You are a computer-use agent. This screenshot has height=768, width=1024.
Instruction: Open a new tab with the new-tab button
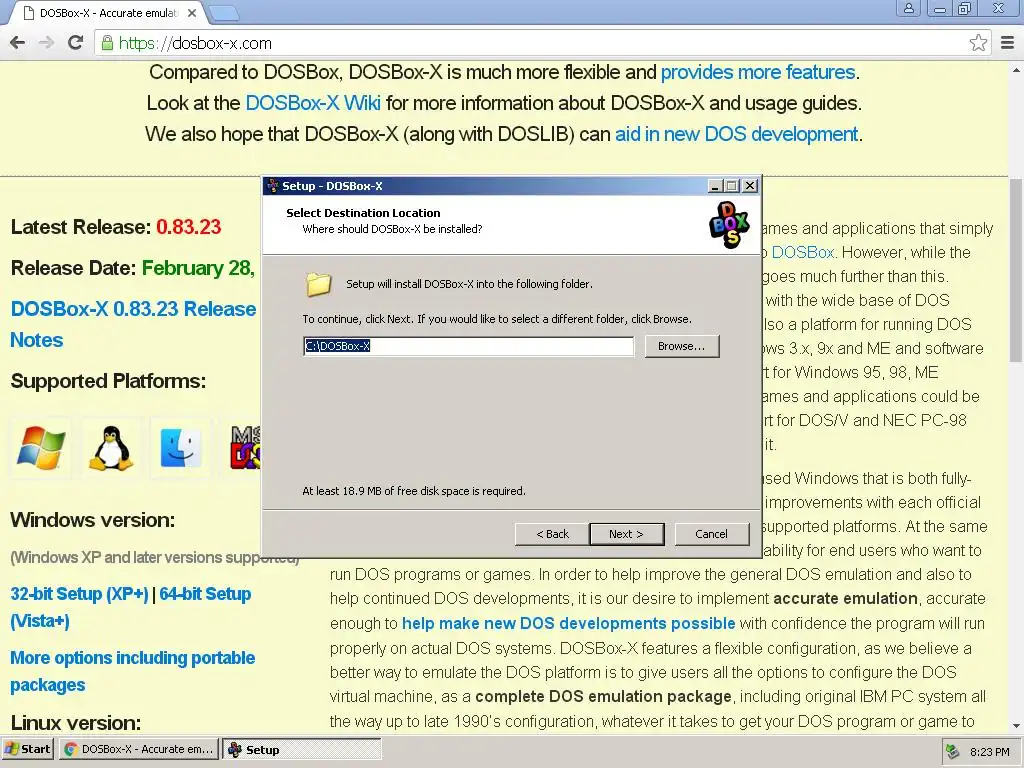(224, 12)
